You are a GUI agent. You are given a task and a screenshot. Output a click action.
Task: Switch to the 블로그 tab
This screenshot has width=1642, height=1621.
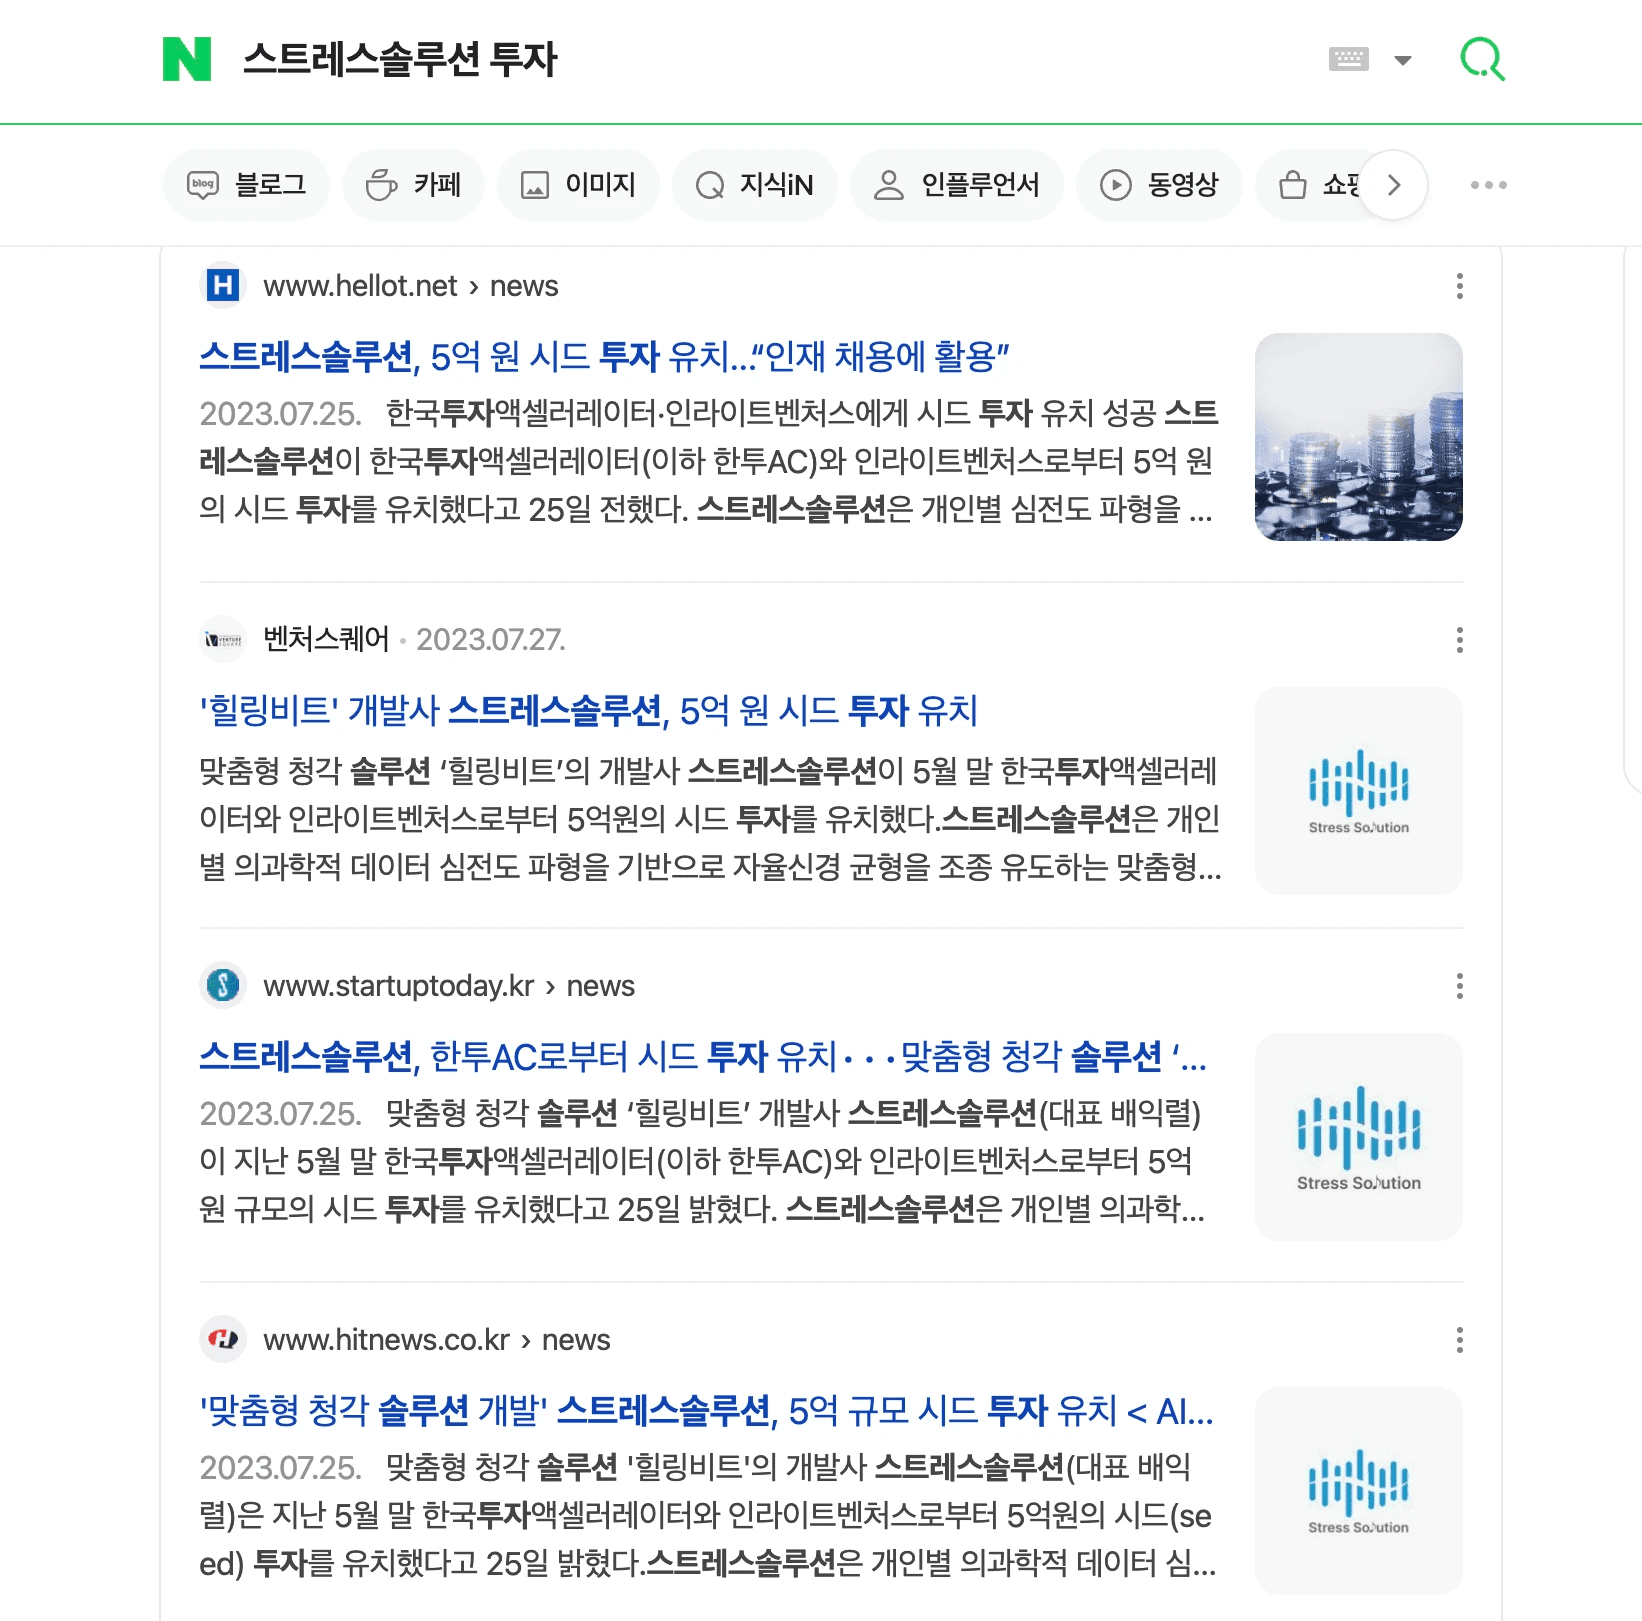[246, 185]
